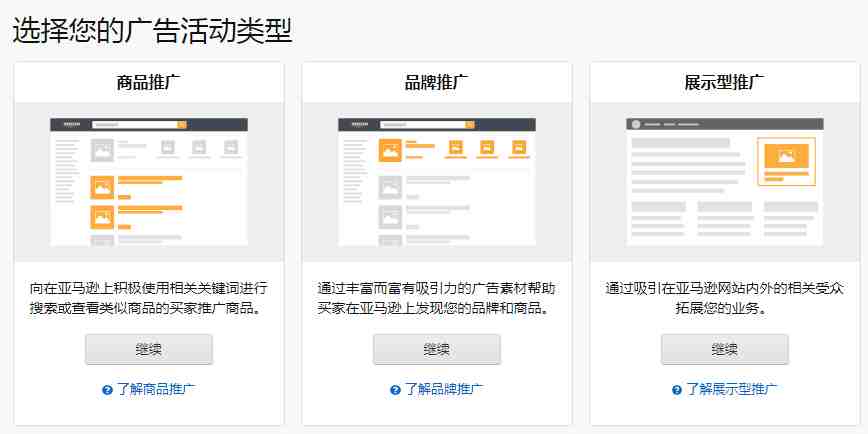Open the 了解展示型推广 link

(732, 389)
